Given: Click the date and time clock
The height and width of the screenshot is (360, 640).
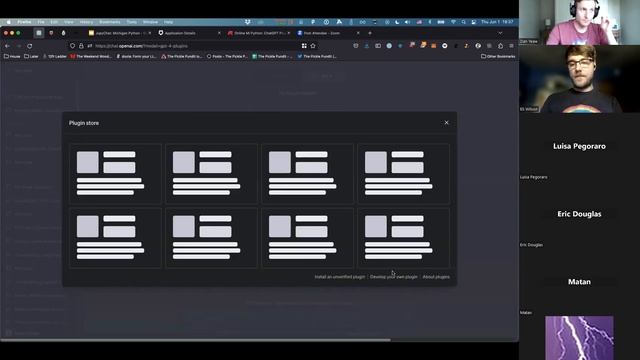Looking at the screenshot, I should [497, 22].
